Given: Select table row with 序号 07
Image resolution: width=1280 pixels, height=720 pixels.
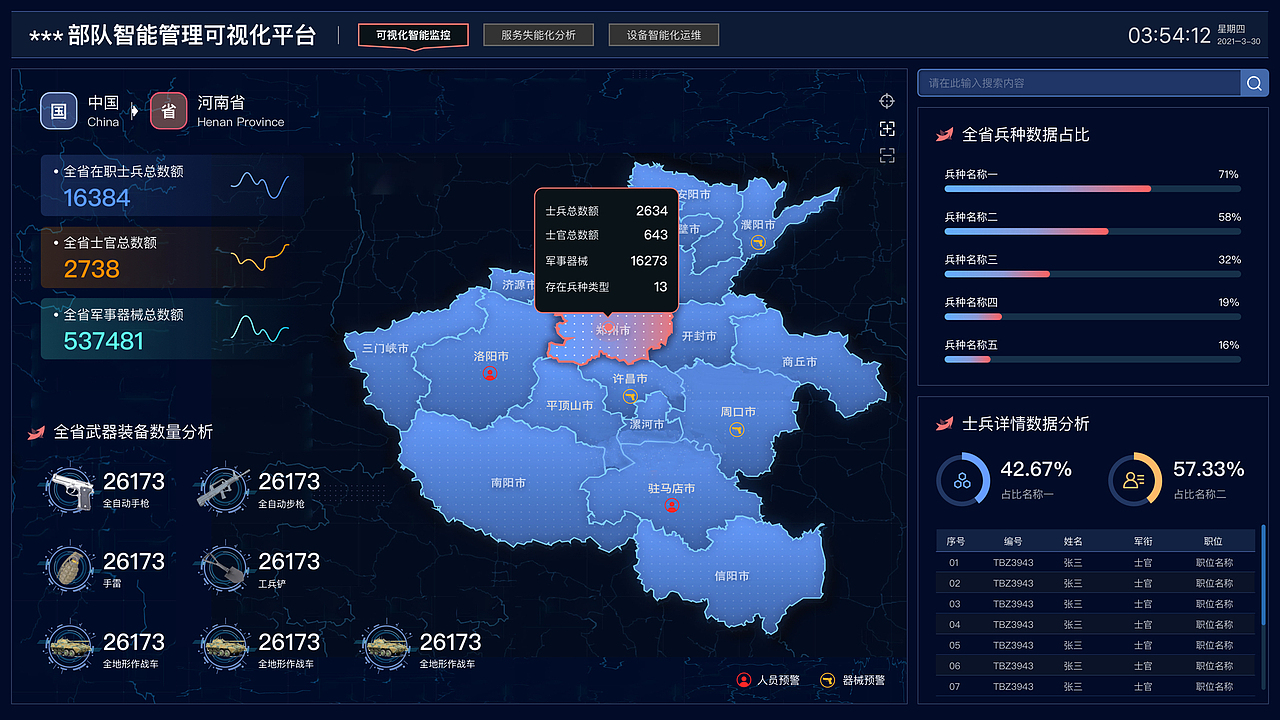Looking at the screenshot, I should (1095, 686).
